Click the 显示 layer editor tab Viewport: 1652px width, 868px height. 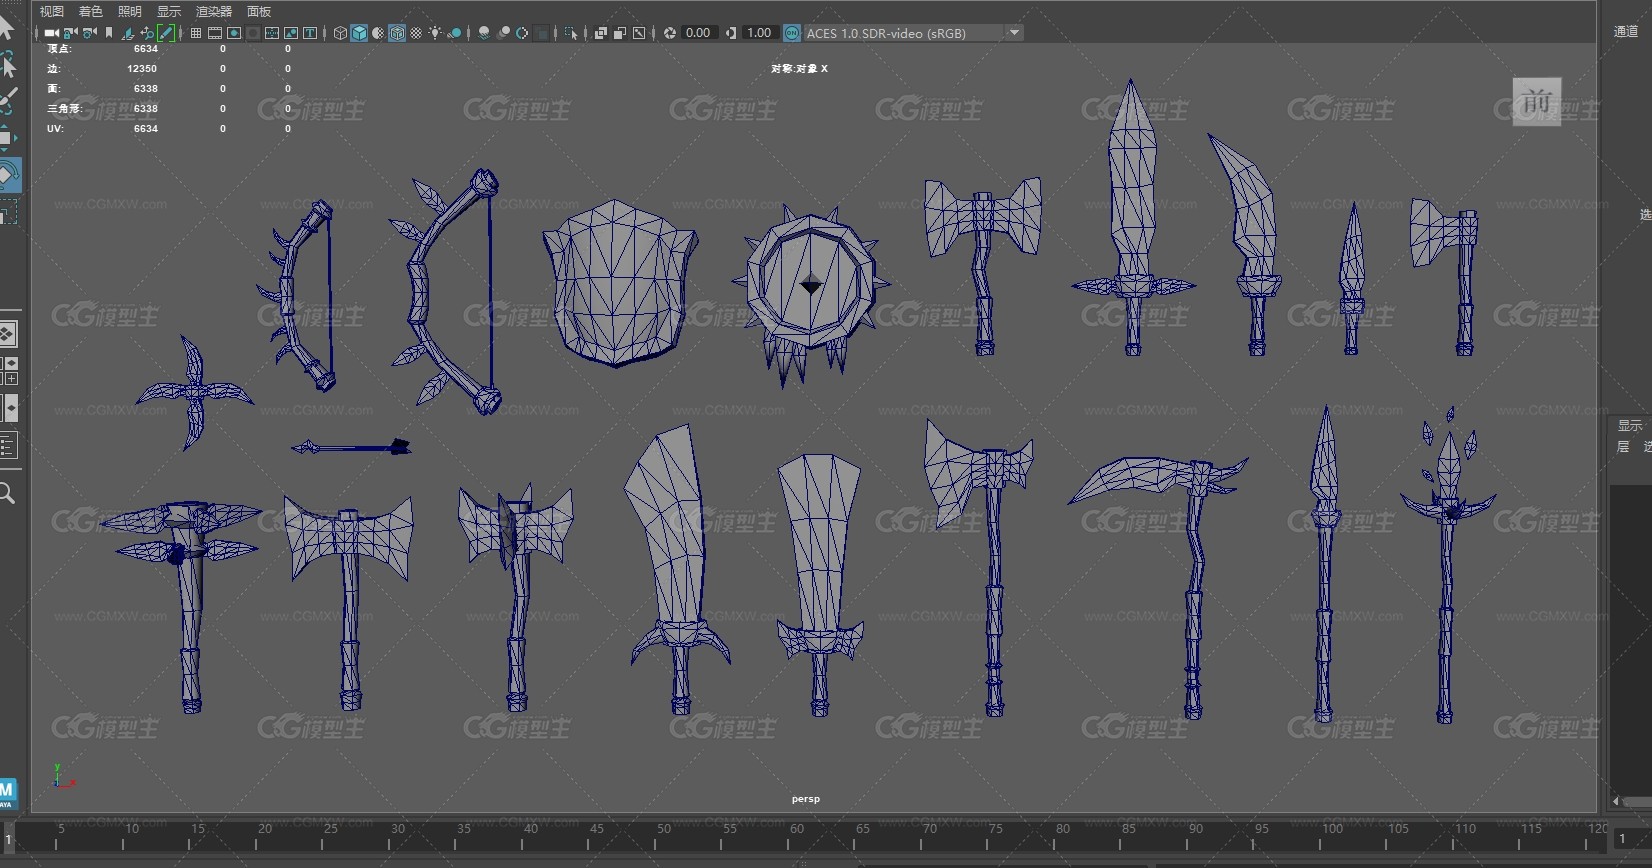click(x=1630, y=425)
